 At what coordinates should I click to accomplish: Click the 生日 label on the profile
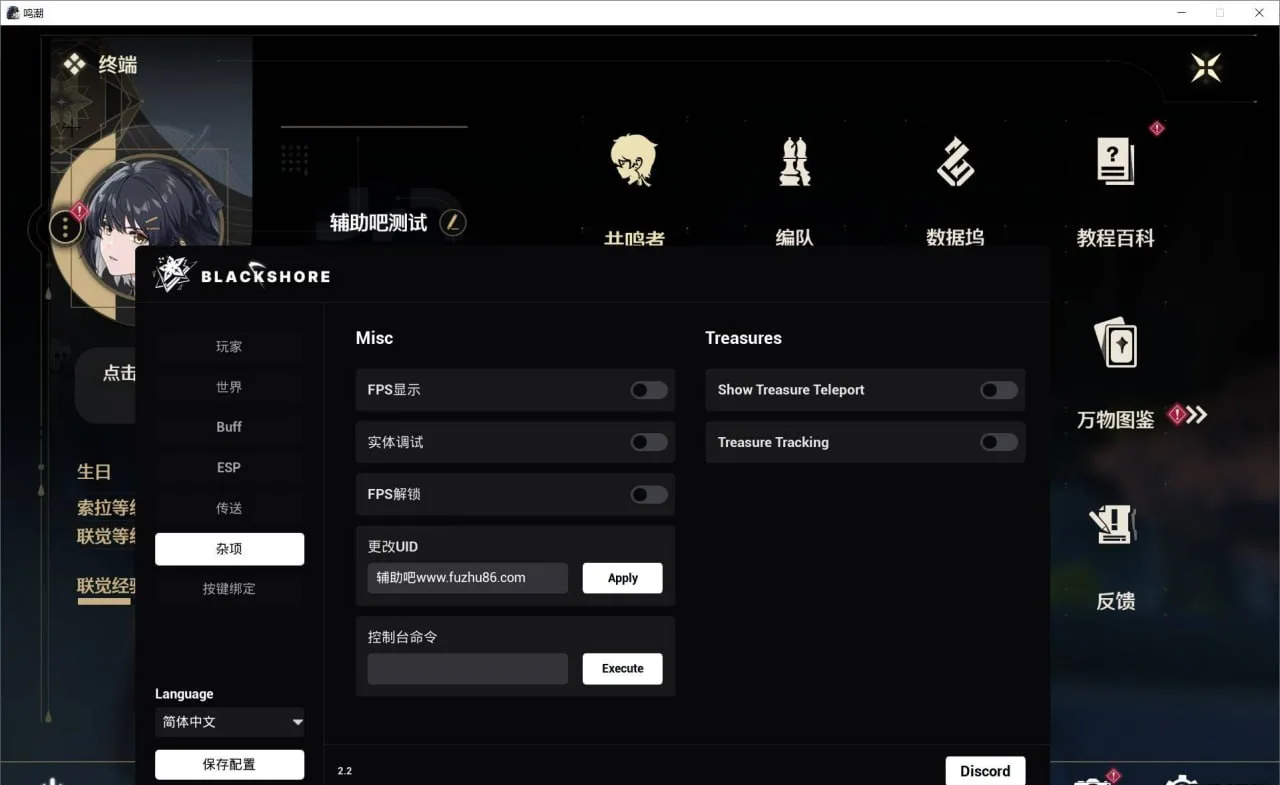pos(94,472)
